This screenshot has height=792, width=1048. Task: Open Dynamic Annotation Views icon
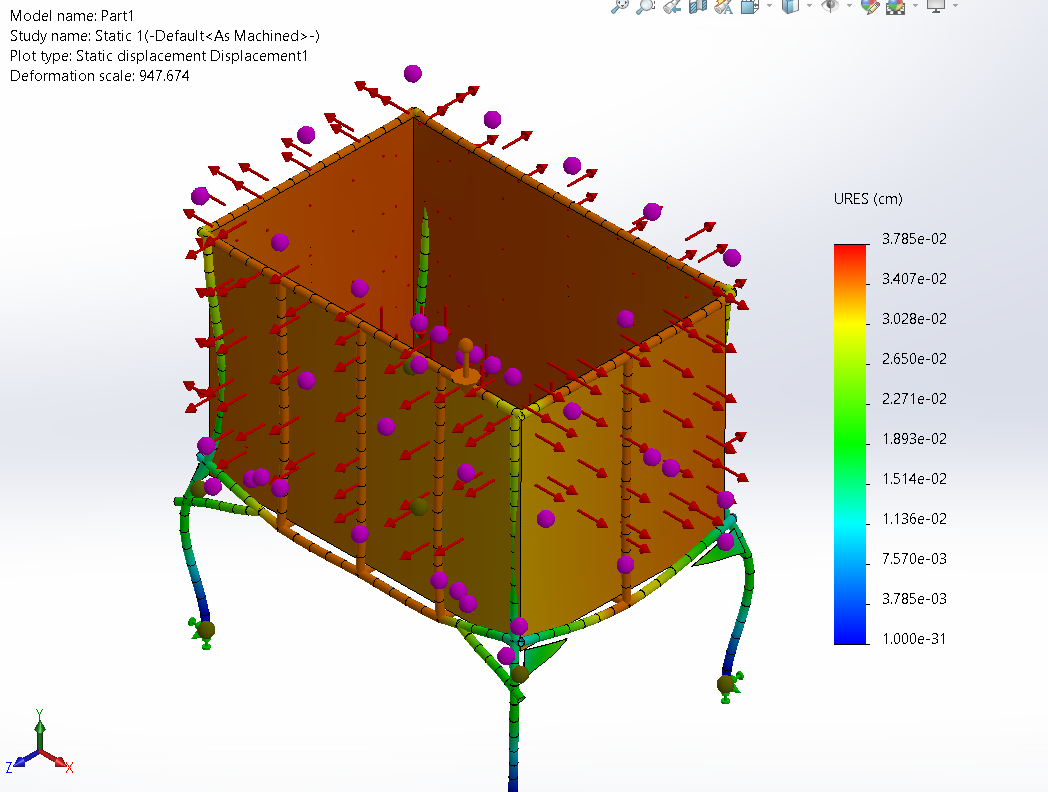(723, 5)
